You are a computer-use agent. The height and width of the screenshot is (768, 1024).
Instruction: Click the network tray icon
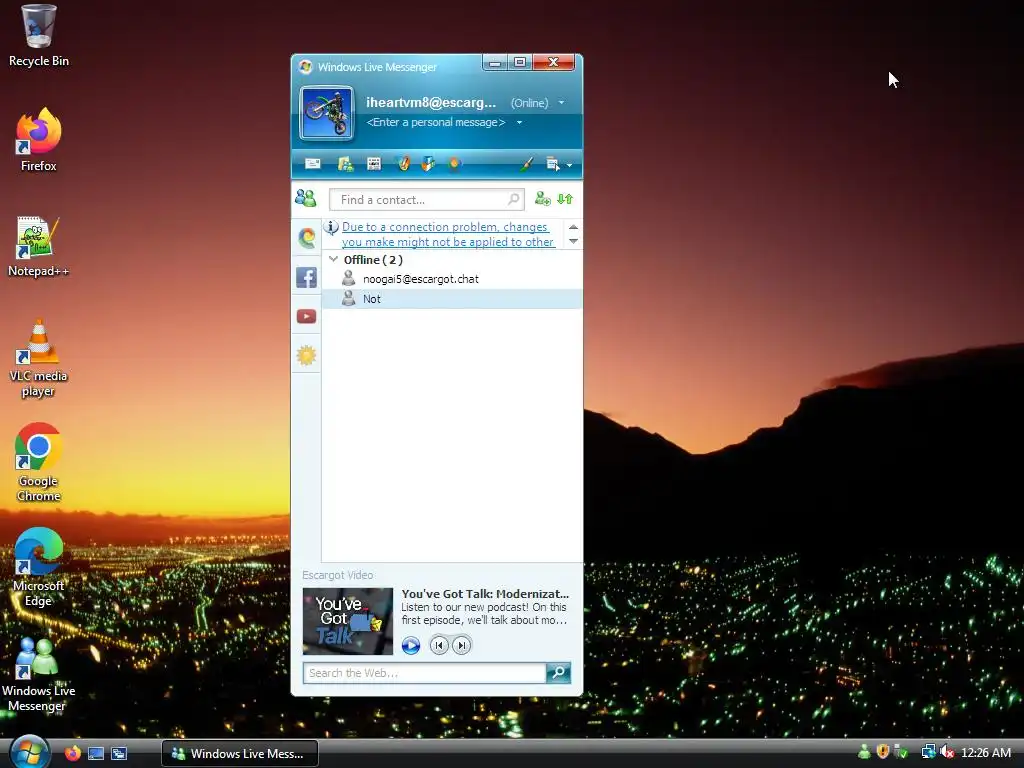tap(928, 752)
